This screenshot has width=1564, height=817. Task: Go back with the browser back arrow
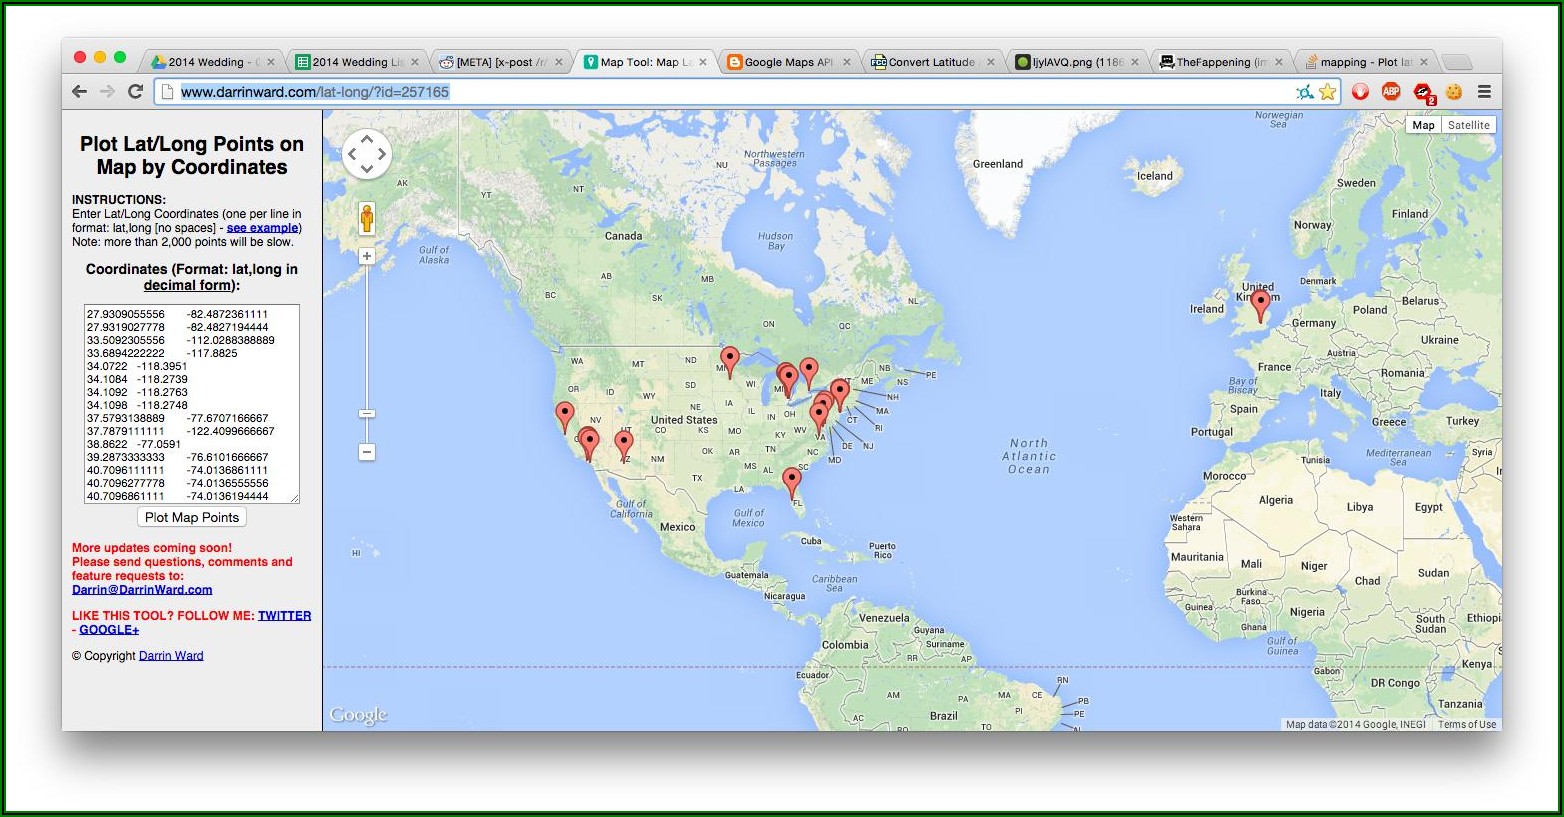coord(80,92)
